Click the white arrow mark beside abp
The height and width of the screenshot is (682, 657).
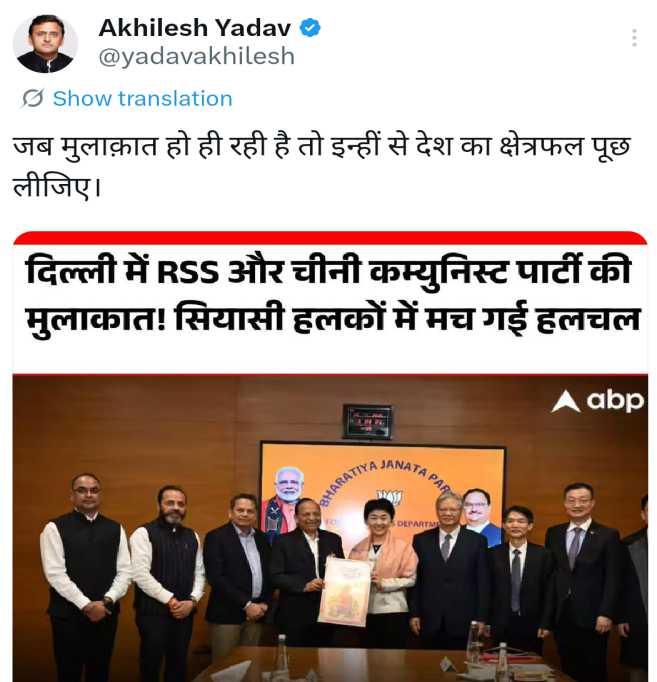565,401
